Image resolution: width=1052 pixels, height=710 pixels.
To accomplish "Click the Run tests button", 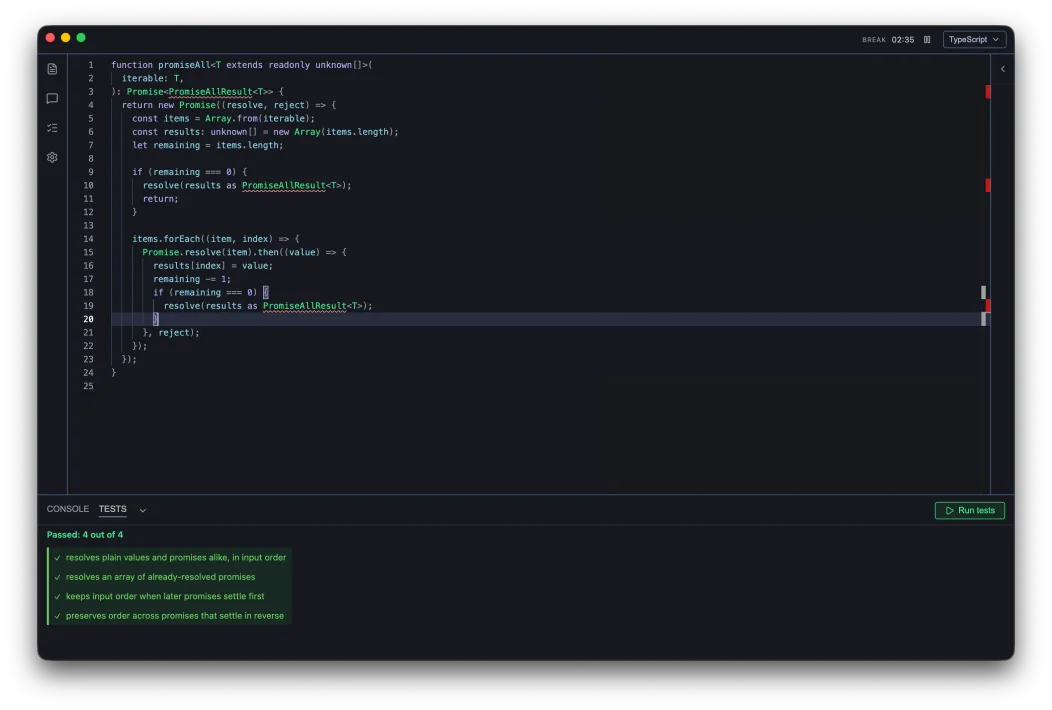I will (969, 510).
